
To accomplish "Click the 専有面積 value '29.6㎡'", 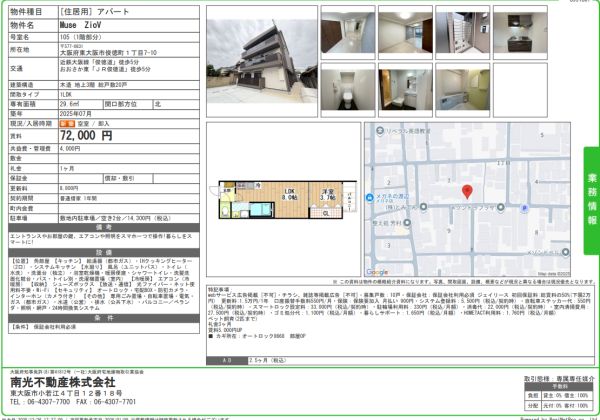I will point(69,104).
